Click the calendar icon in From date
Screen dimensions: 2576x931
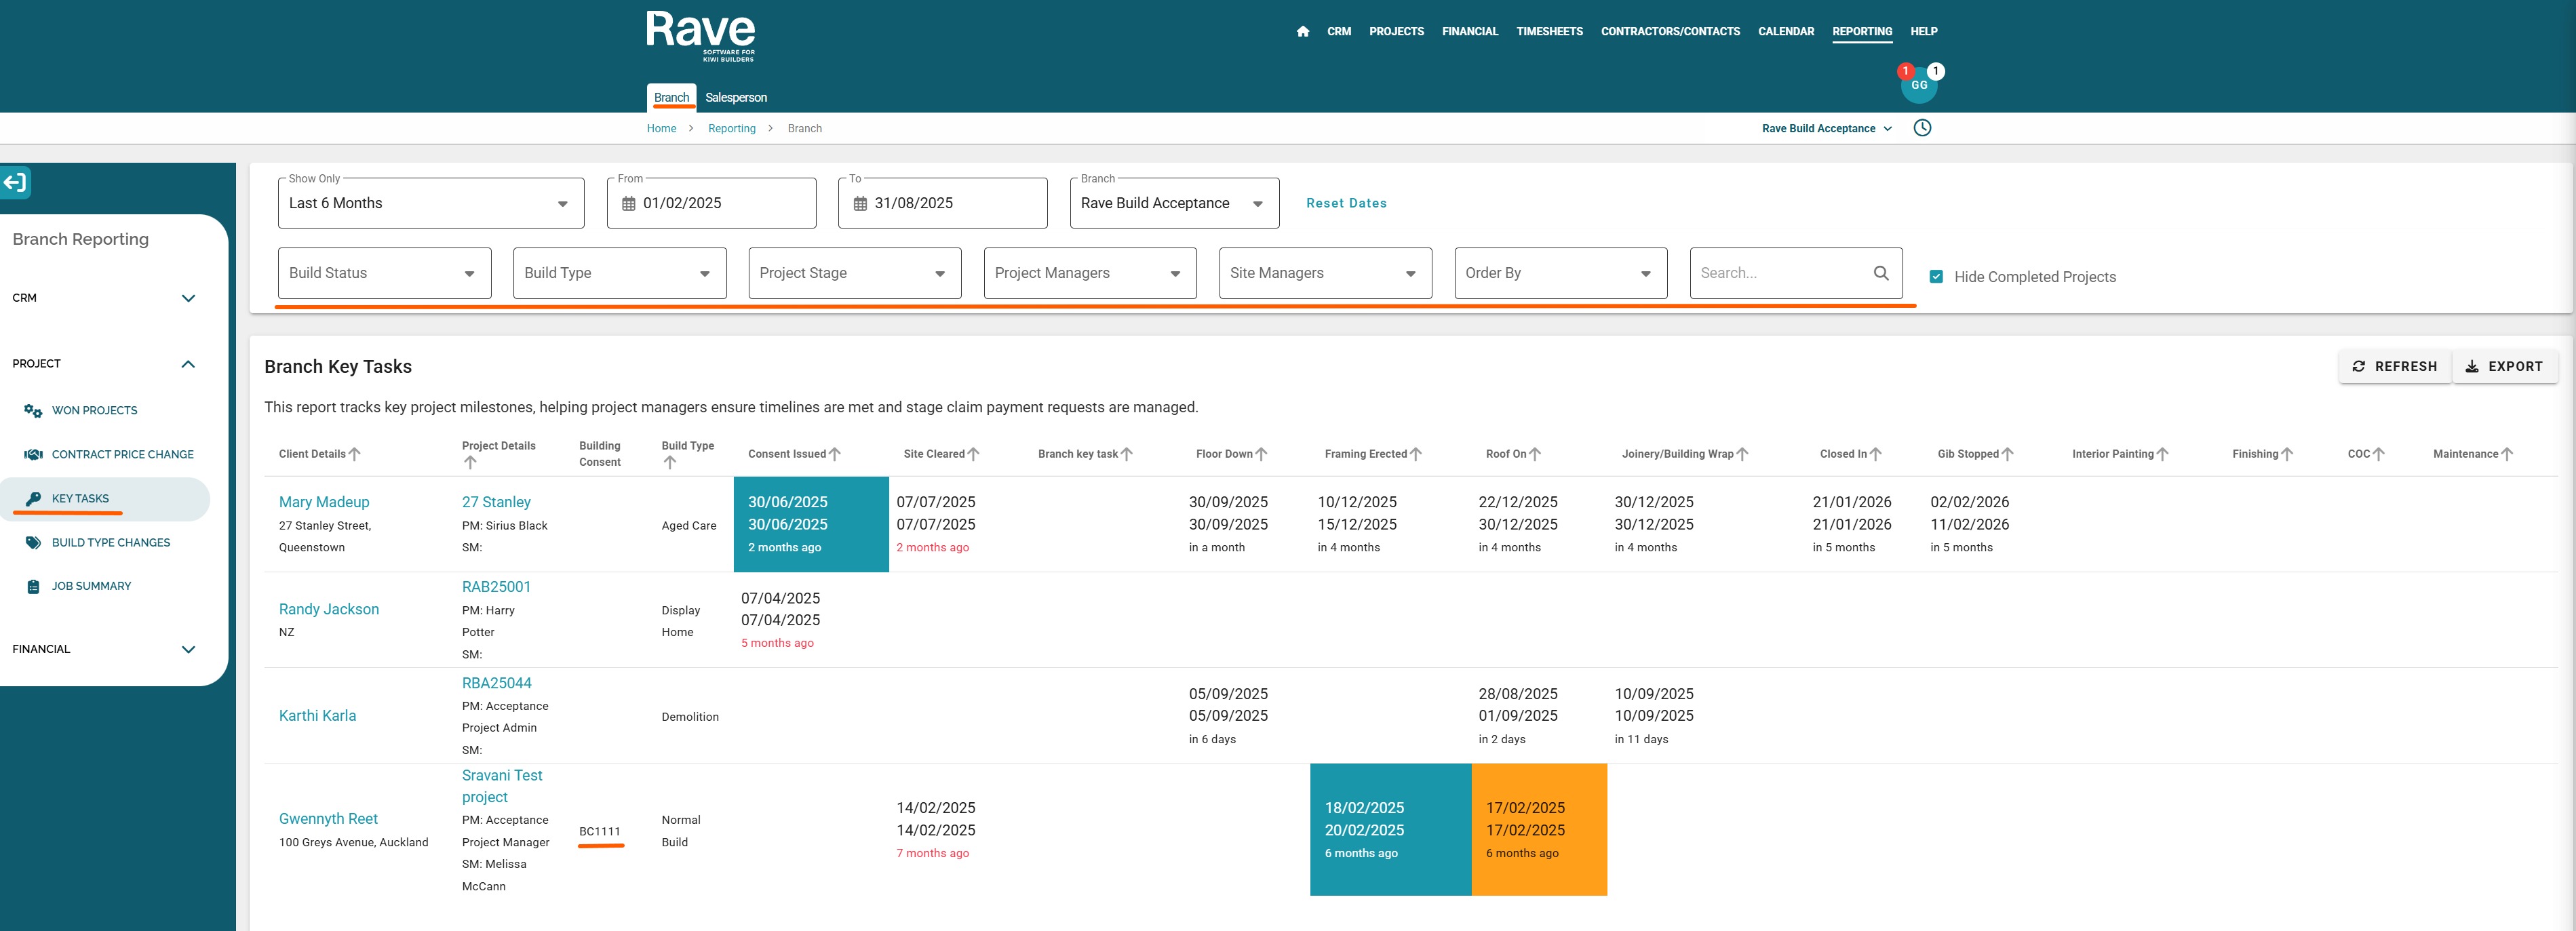pyautogui.click(x=629, y=204)
